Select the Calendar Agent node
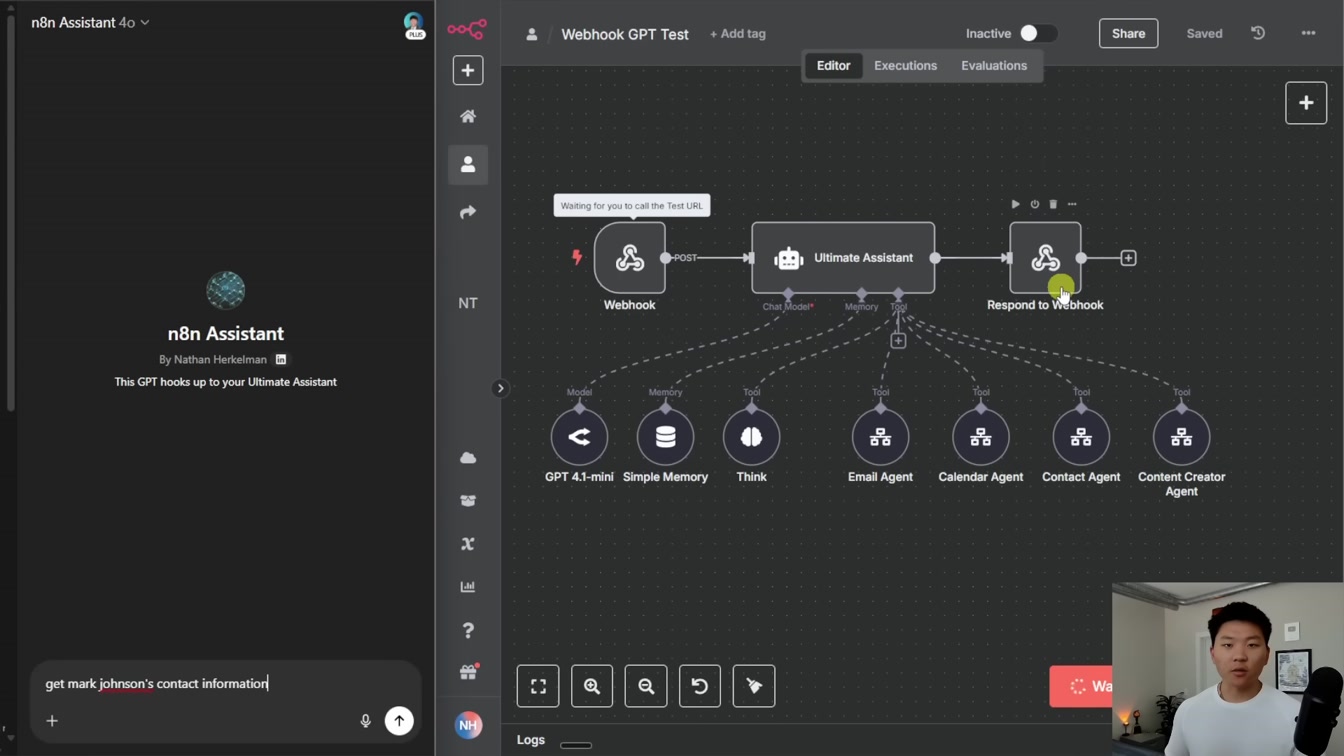 980,437
